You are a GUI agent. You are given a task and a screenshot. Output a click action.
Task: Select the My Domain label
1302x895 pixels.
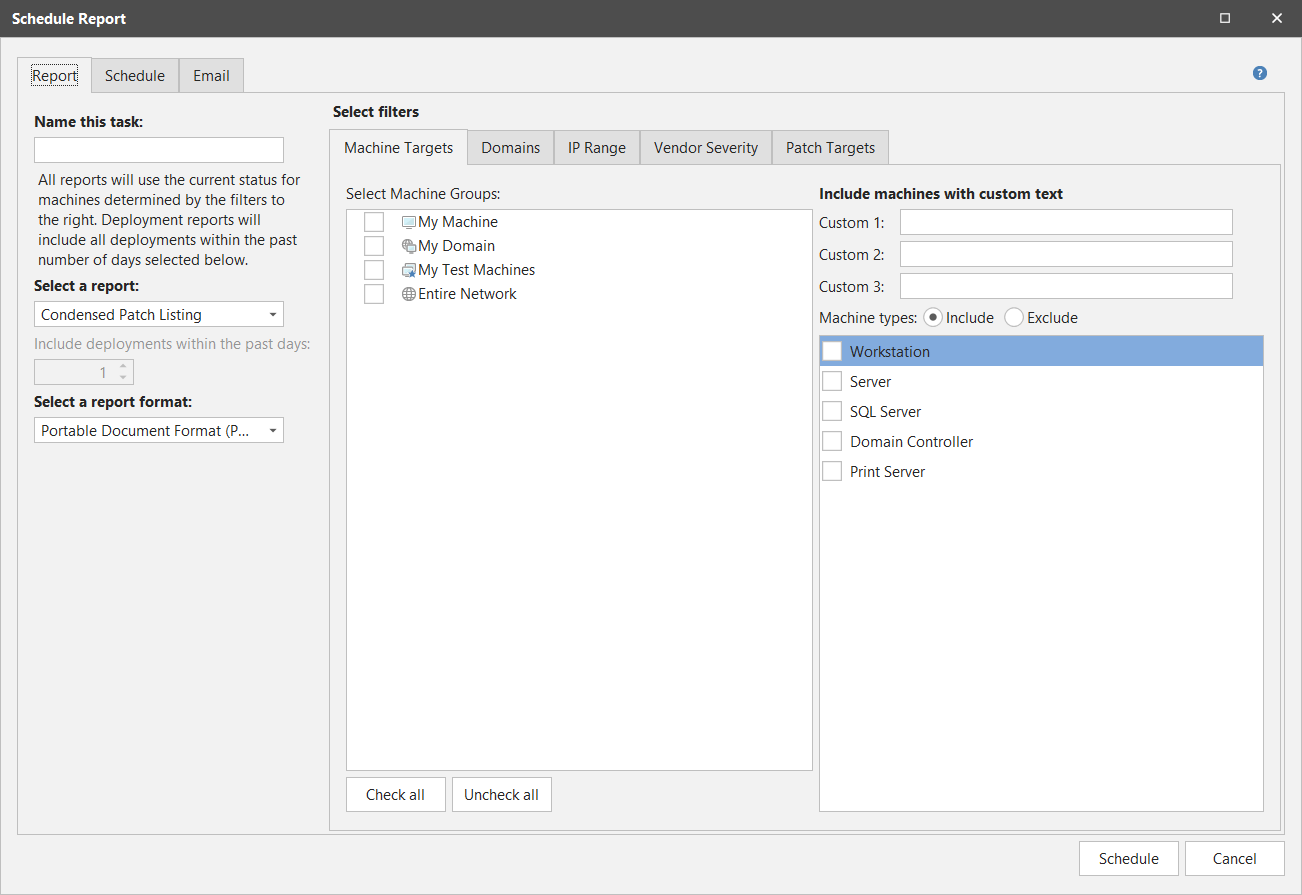tap(457, 246)
